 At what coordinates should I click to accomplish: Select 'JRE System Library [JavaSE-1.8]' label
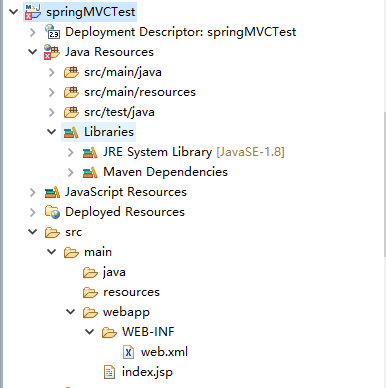coord(194,152)
